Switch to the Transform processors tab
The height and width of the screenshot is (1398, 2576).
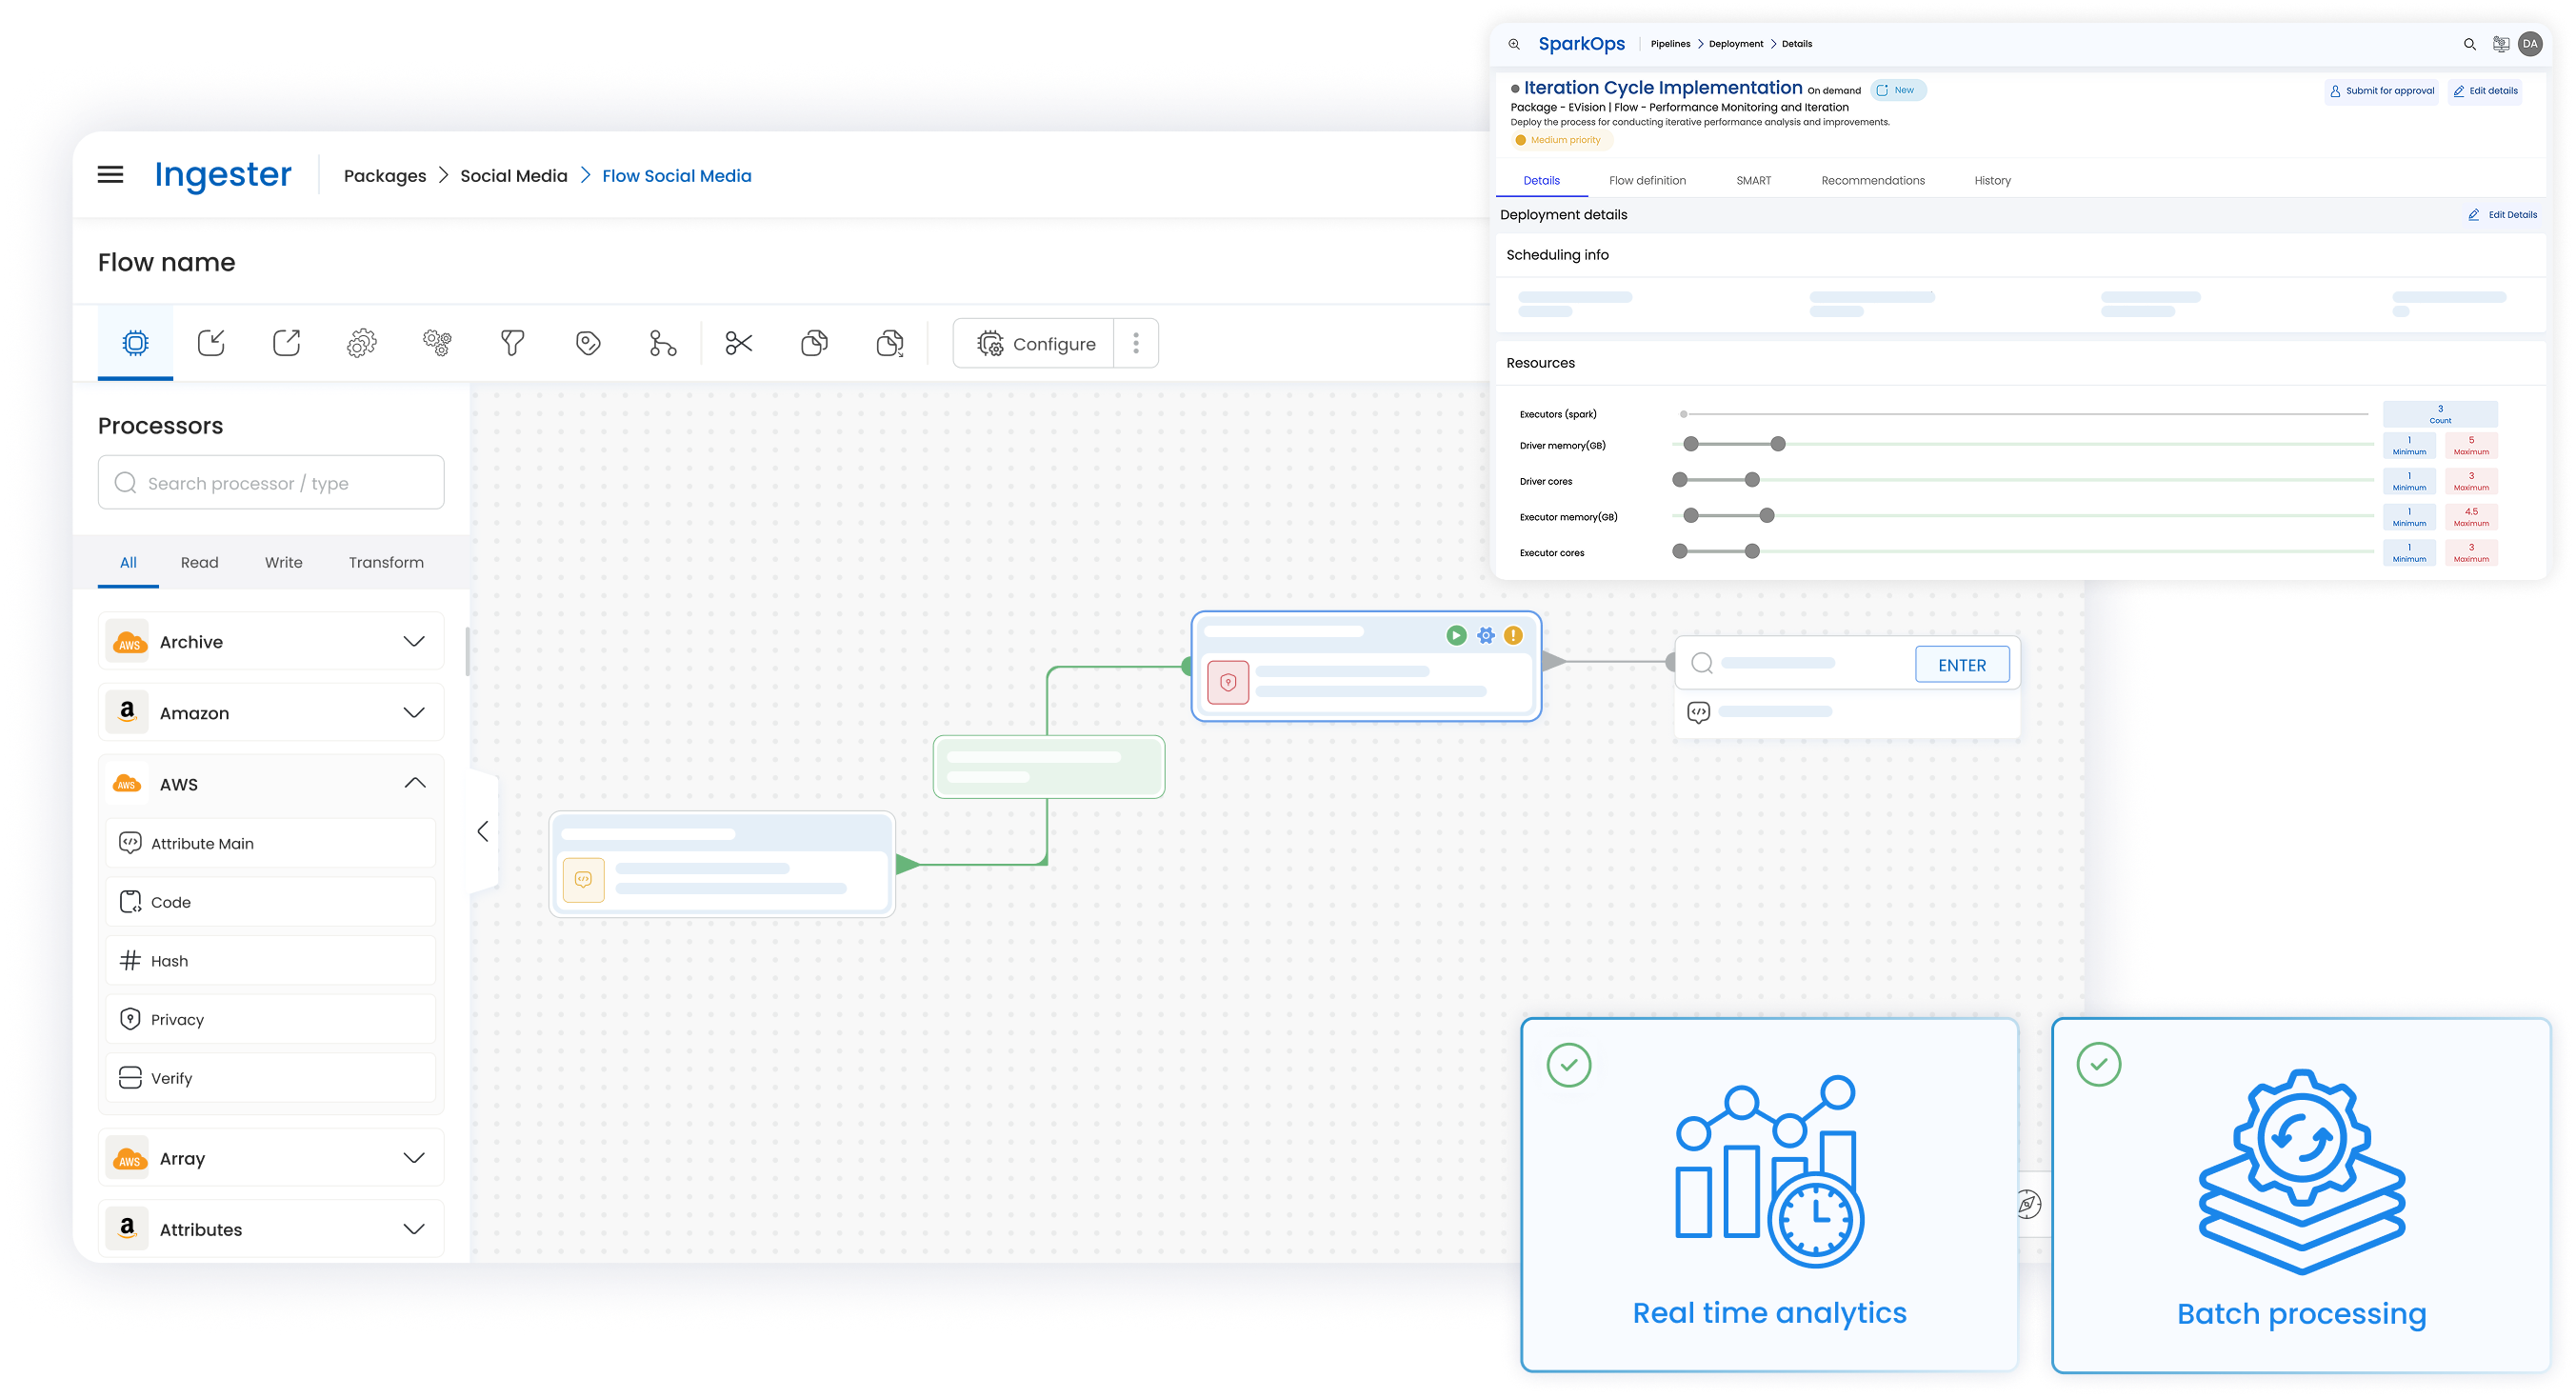[x=385, y=562]
